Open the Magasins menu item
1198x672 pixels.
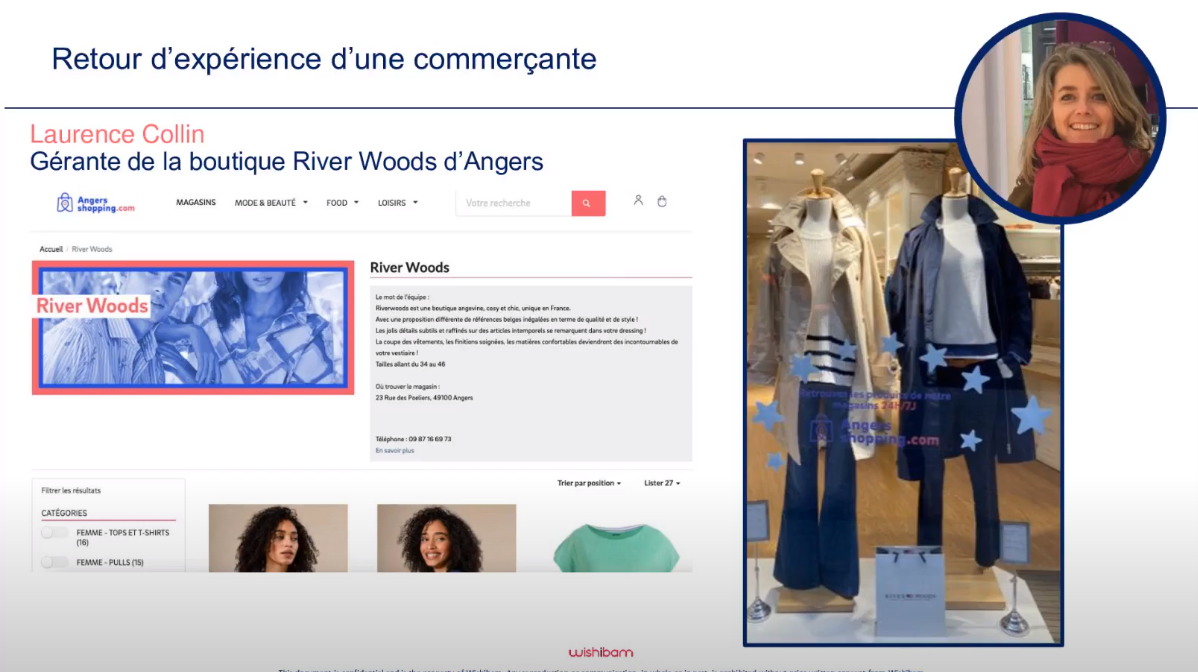point(196,202)
